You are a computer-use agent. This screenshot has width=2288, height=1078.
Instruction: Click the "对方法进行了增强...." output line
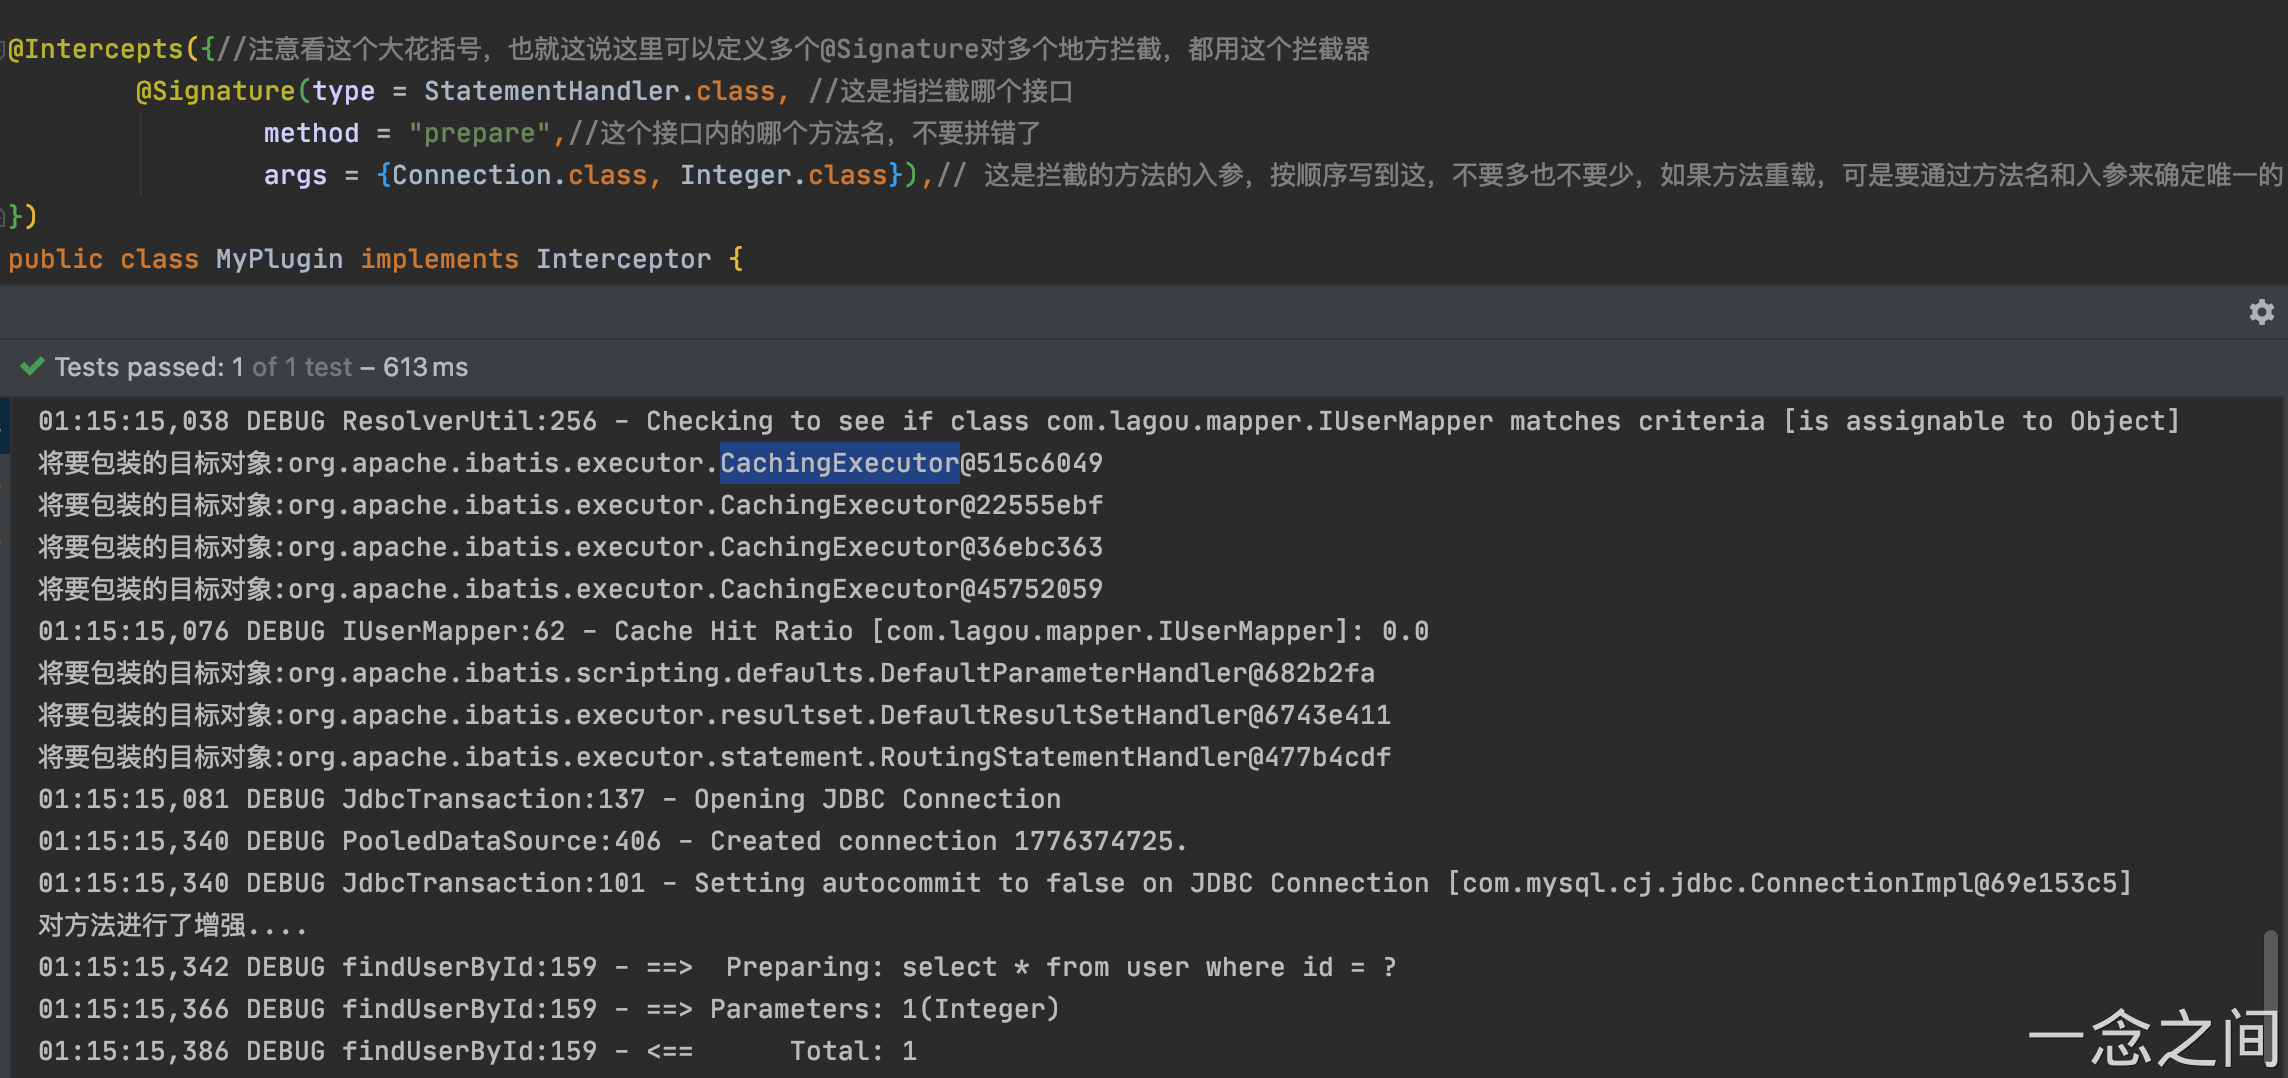point(172,925)
